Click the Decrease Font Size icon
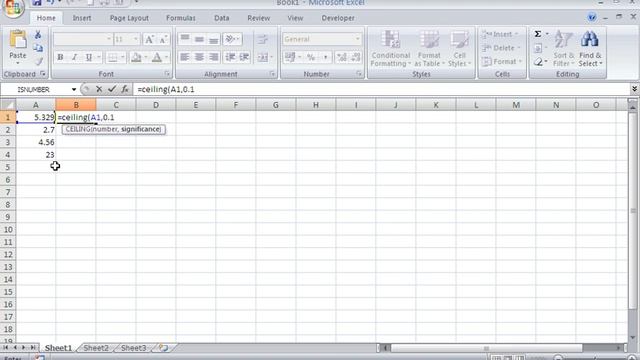 (163, 39)
